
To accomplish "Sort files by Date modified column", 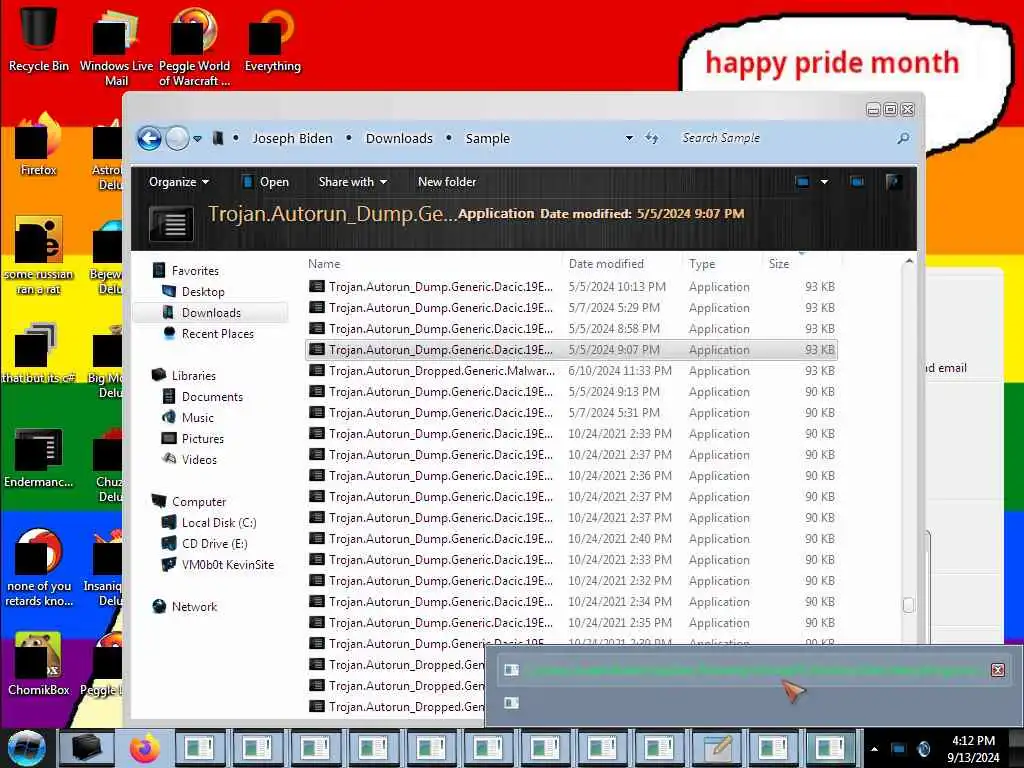I will (621, 264).
